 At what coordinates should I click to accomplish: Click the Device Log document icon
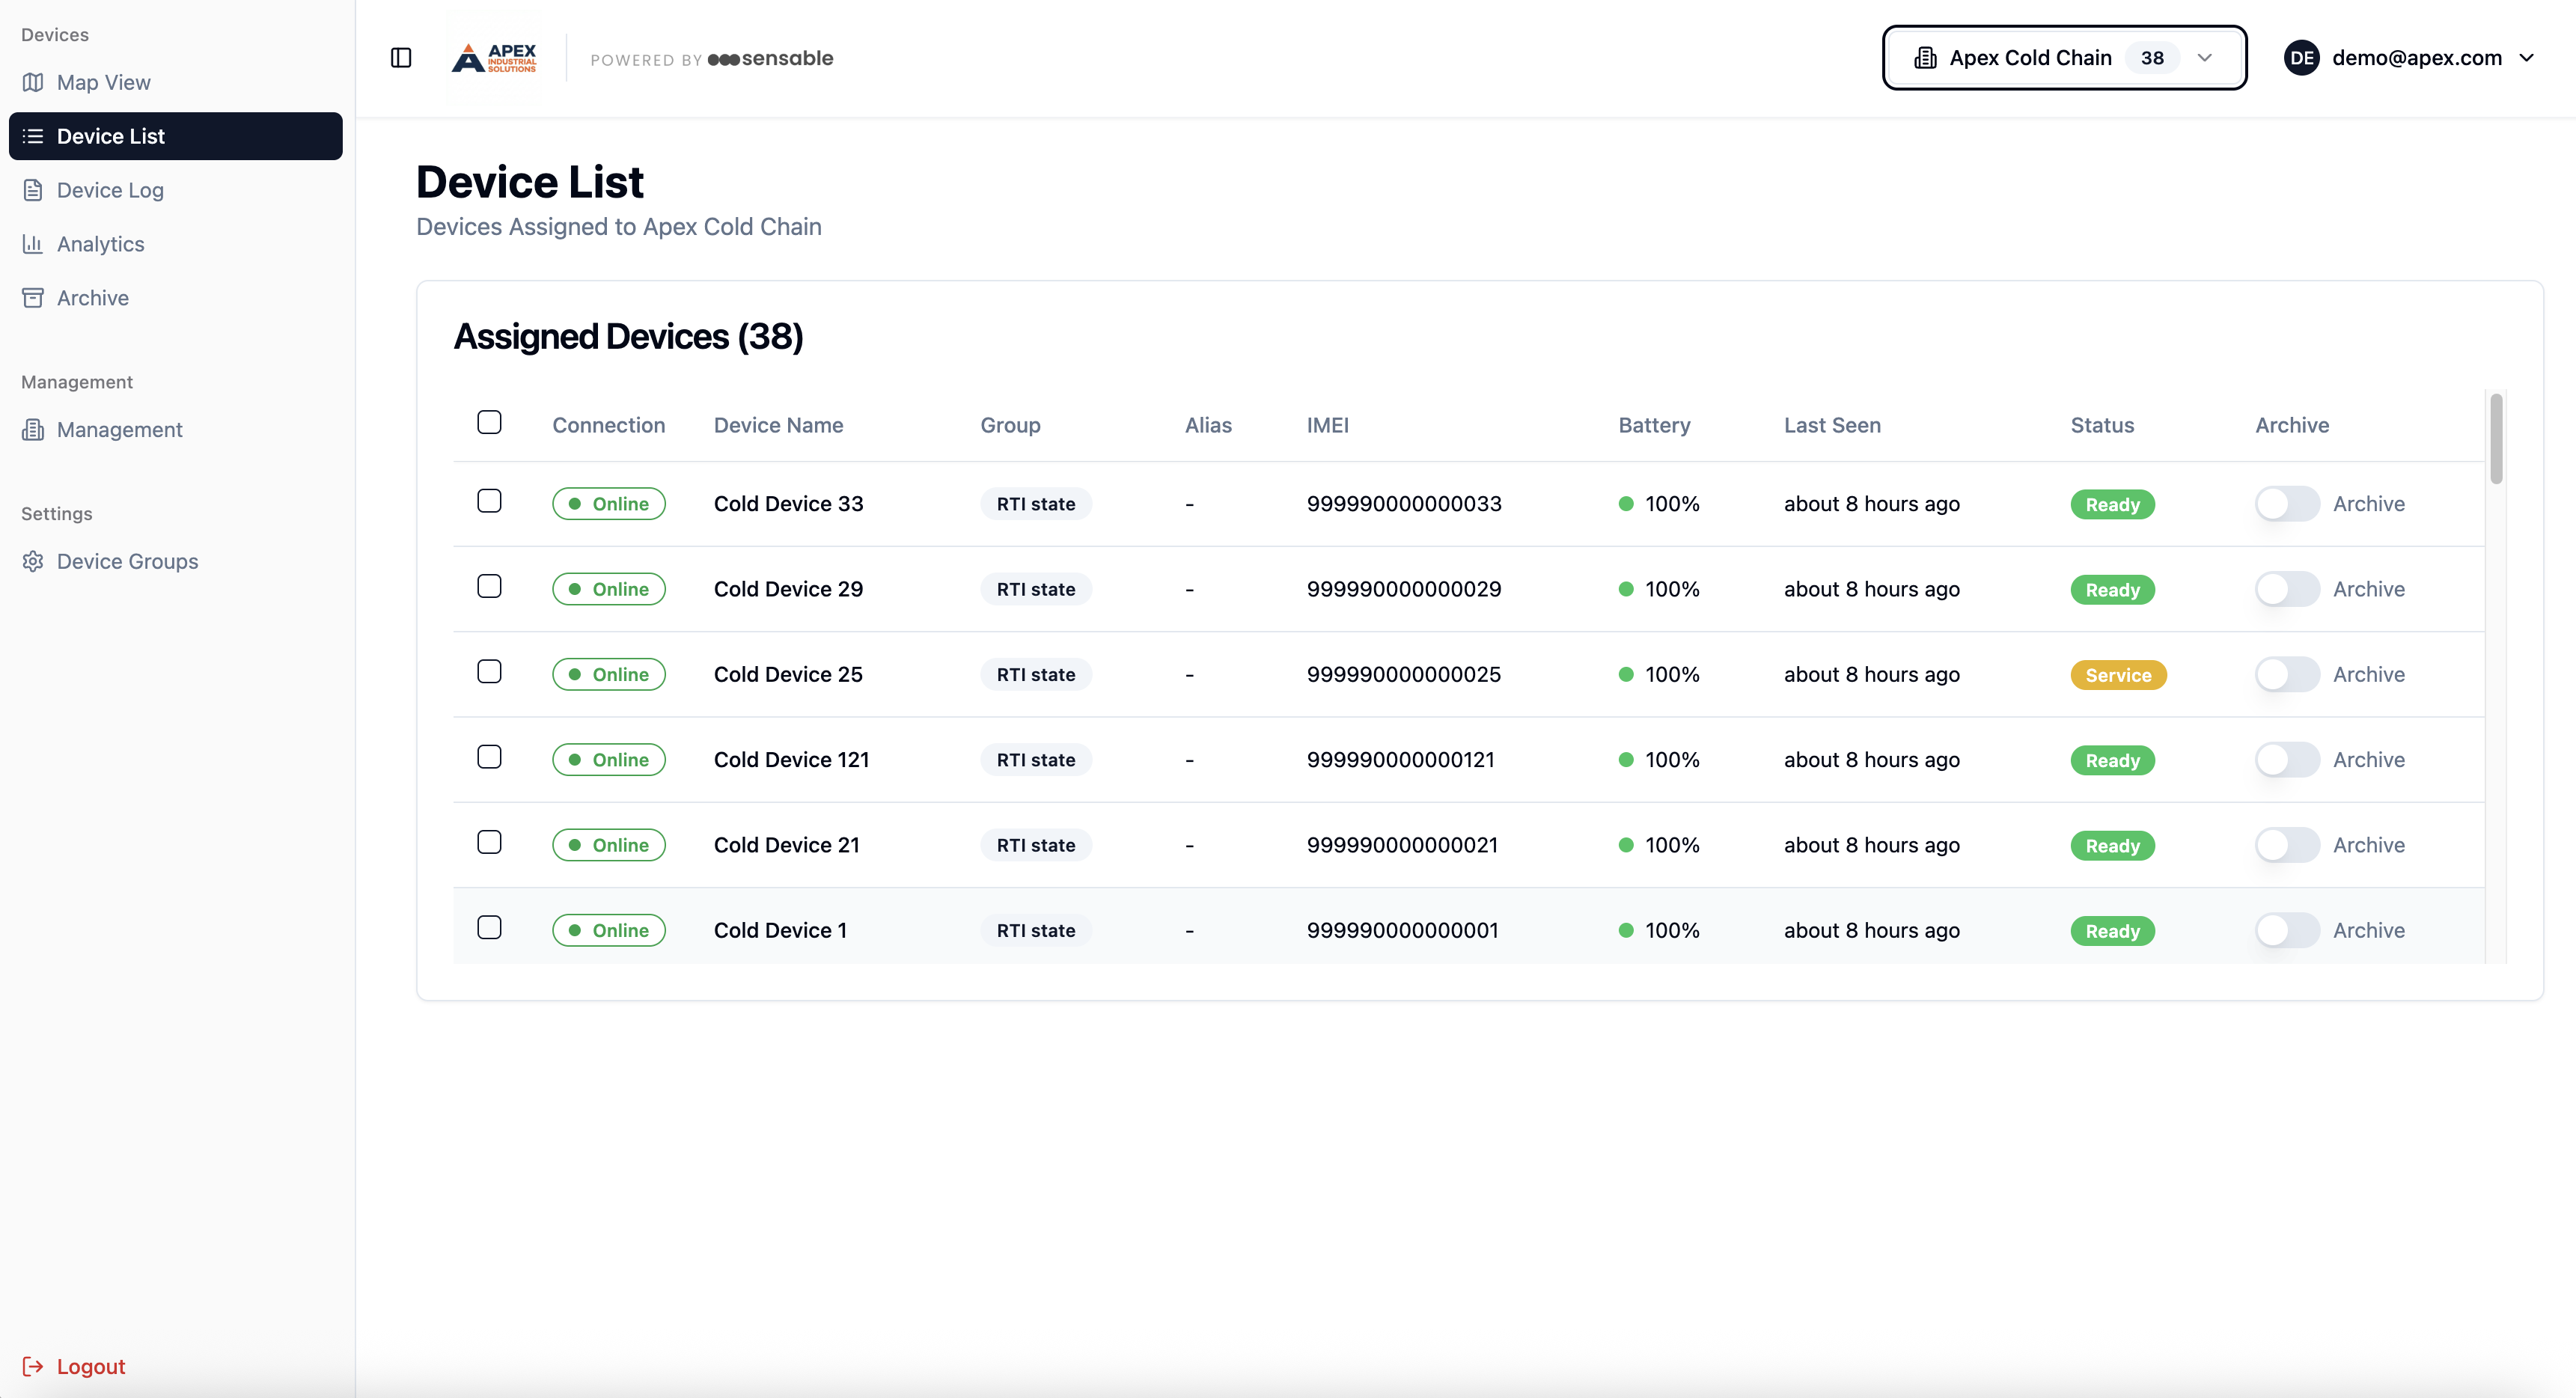point(33,190)
